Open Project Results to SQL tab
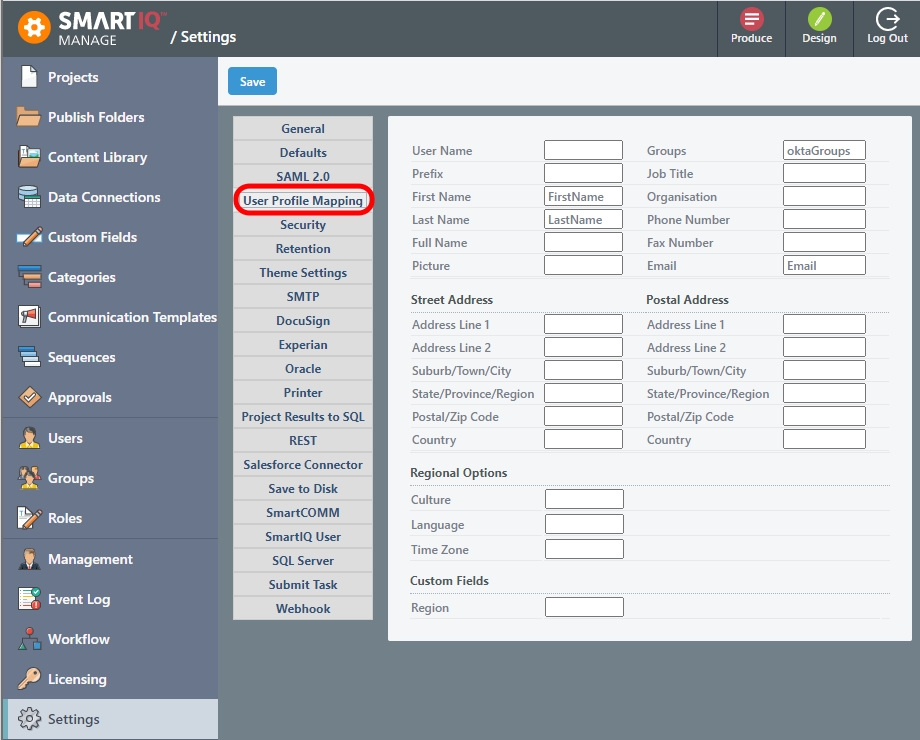The height and width of the screenshot is (740, 920). (303, 417)
